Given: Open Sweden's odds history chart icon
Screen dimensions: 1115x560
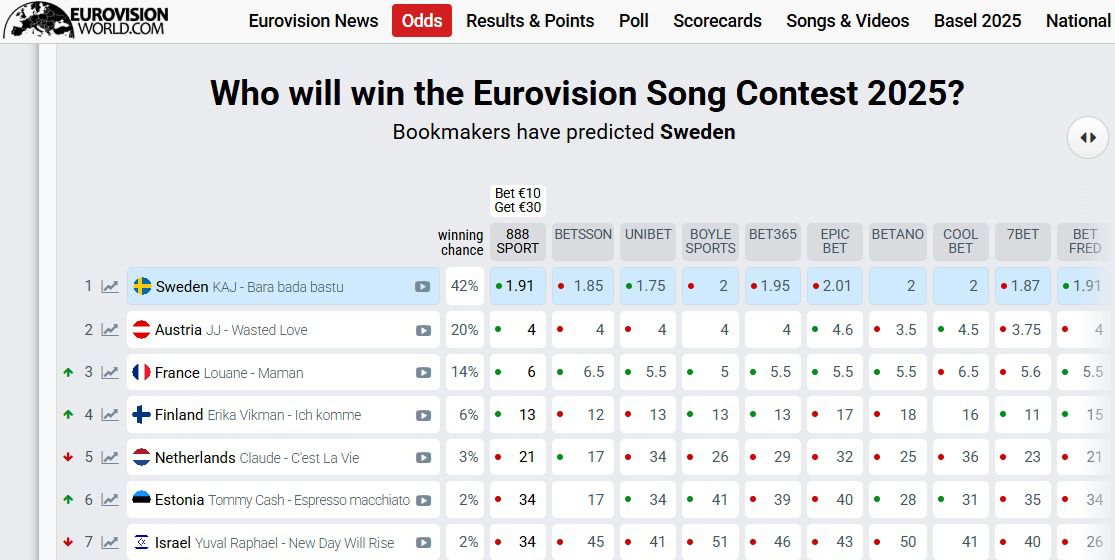Looking at the screenshot, I should click(110, 287).
